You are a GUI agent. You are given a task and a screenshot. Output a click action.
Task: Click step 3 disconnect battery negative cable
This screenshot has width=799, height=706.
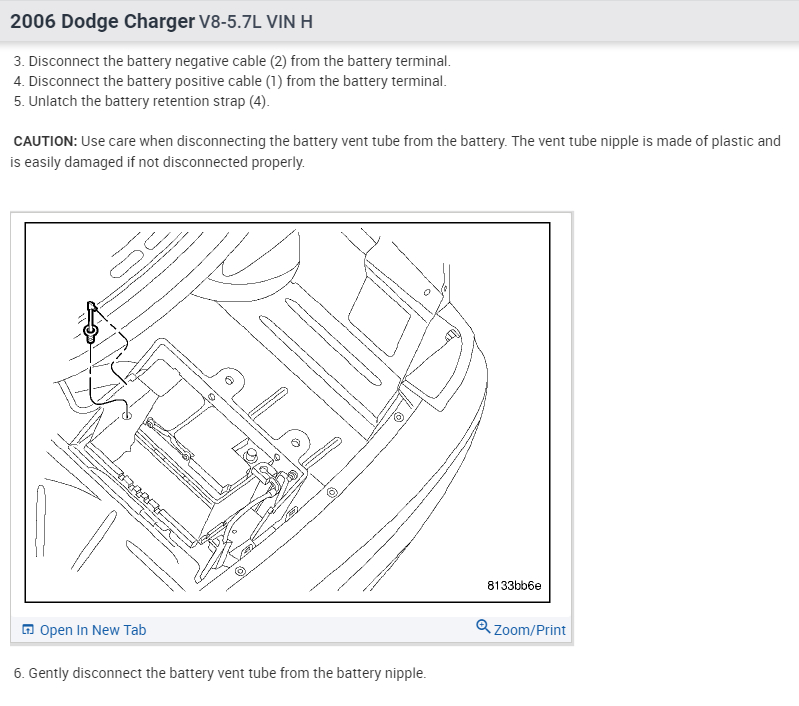click(232, 61)
